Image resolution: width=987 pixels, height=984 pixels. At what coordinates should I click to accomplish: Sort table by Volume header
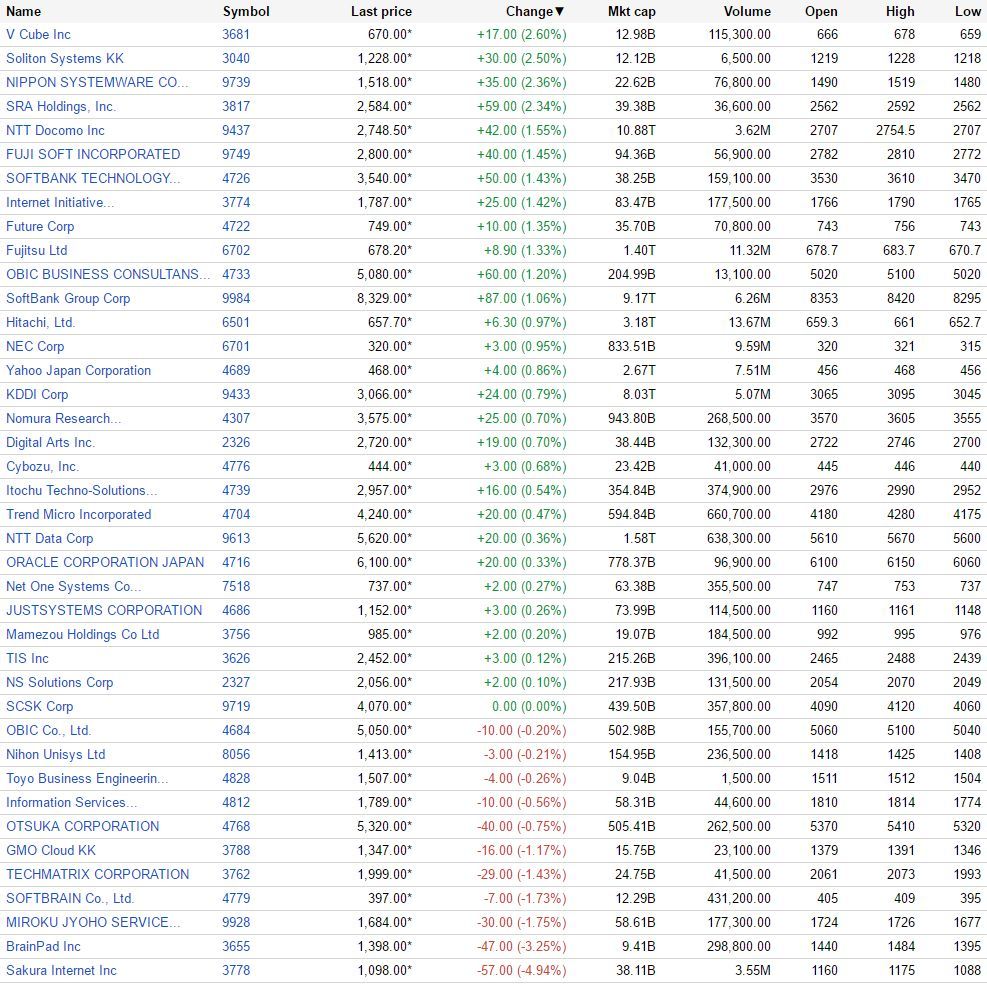pyautogui.click(x=747, y=11)
